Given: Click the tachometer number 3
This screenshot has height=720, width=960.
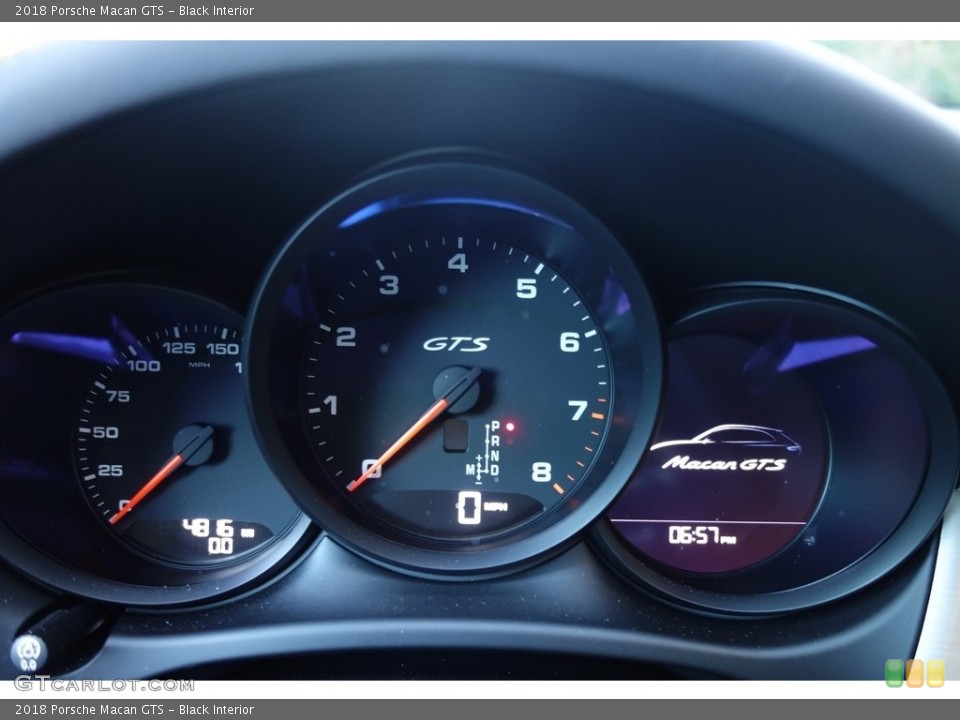Looking at the screenshot, I should click(x=389, y=285).
